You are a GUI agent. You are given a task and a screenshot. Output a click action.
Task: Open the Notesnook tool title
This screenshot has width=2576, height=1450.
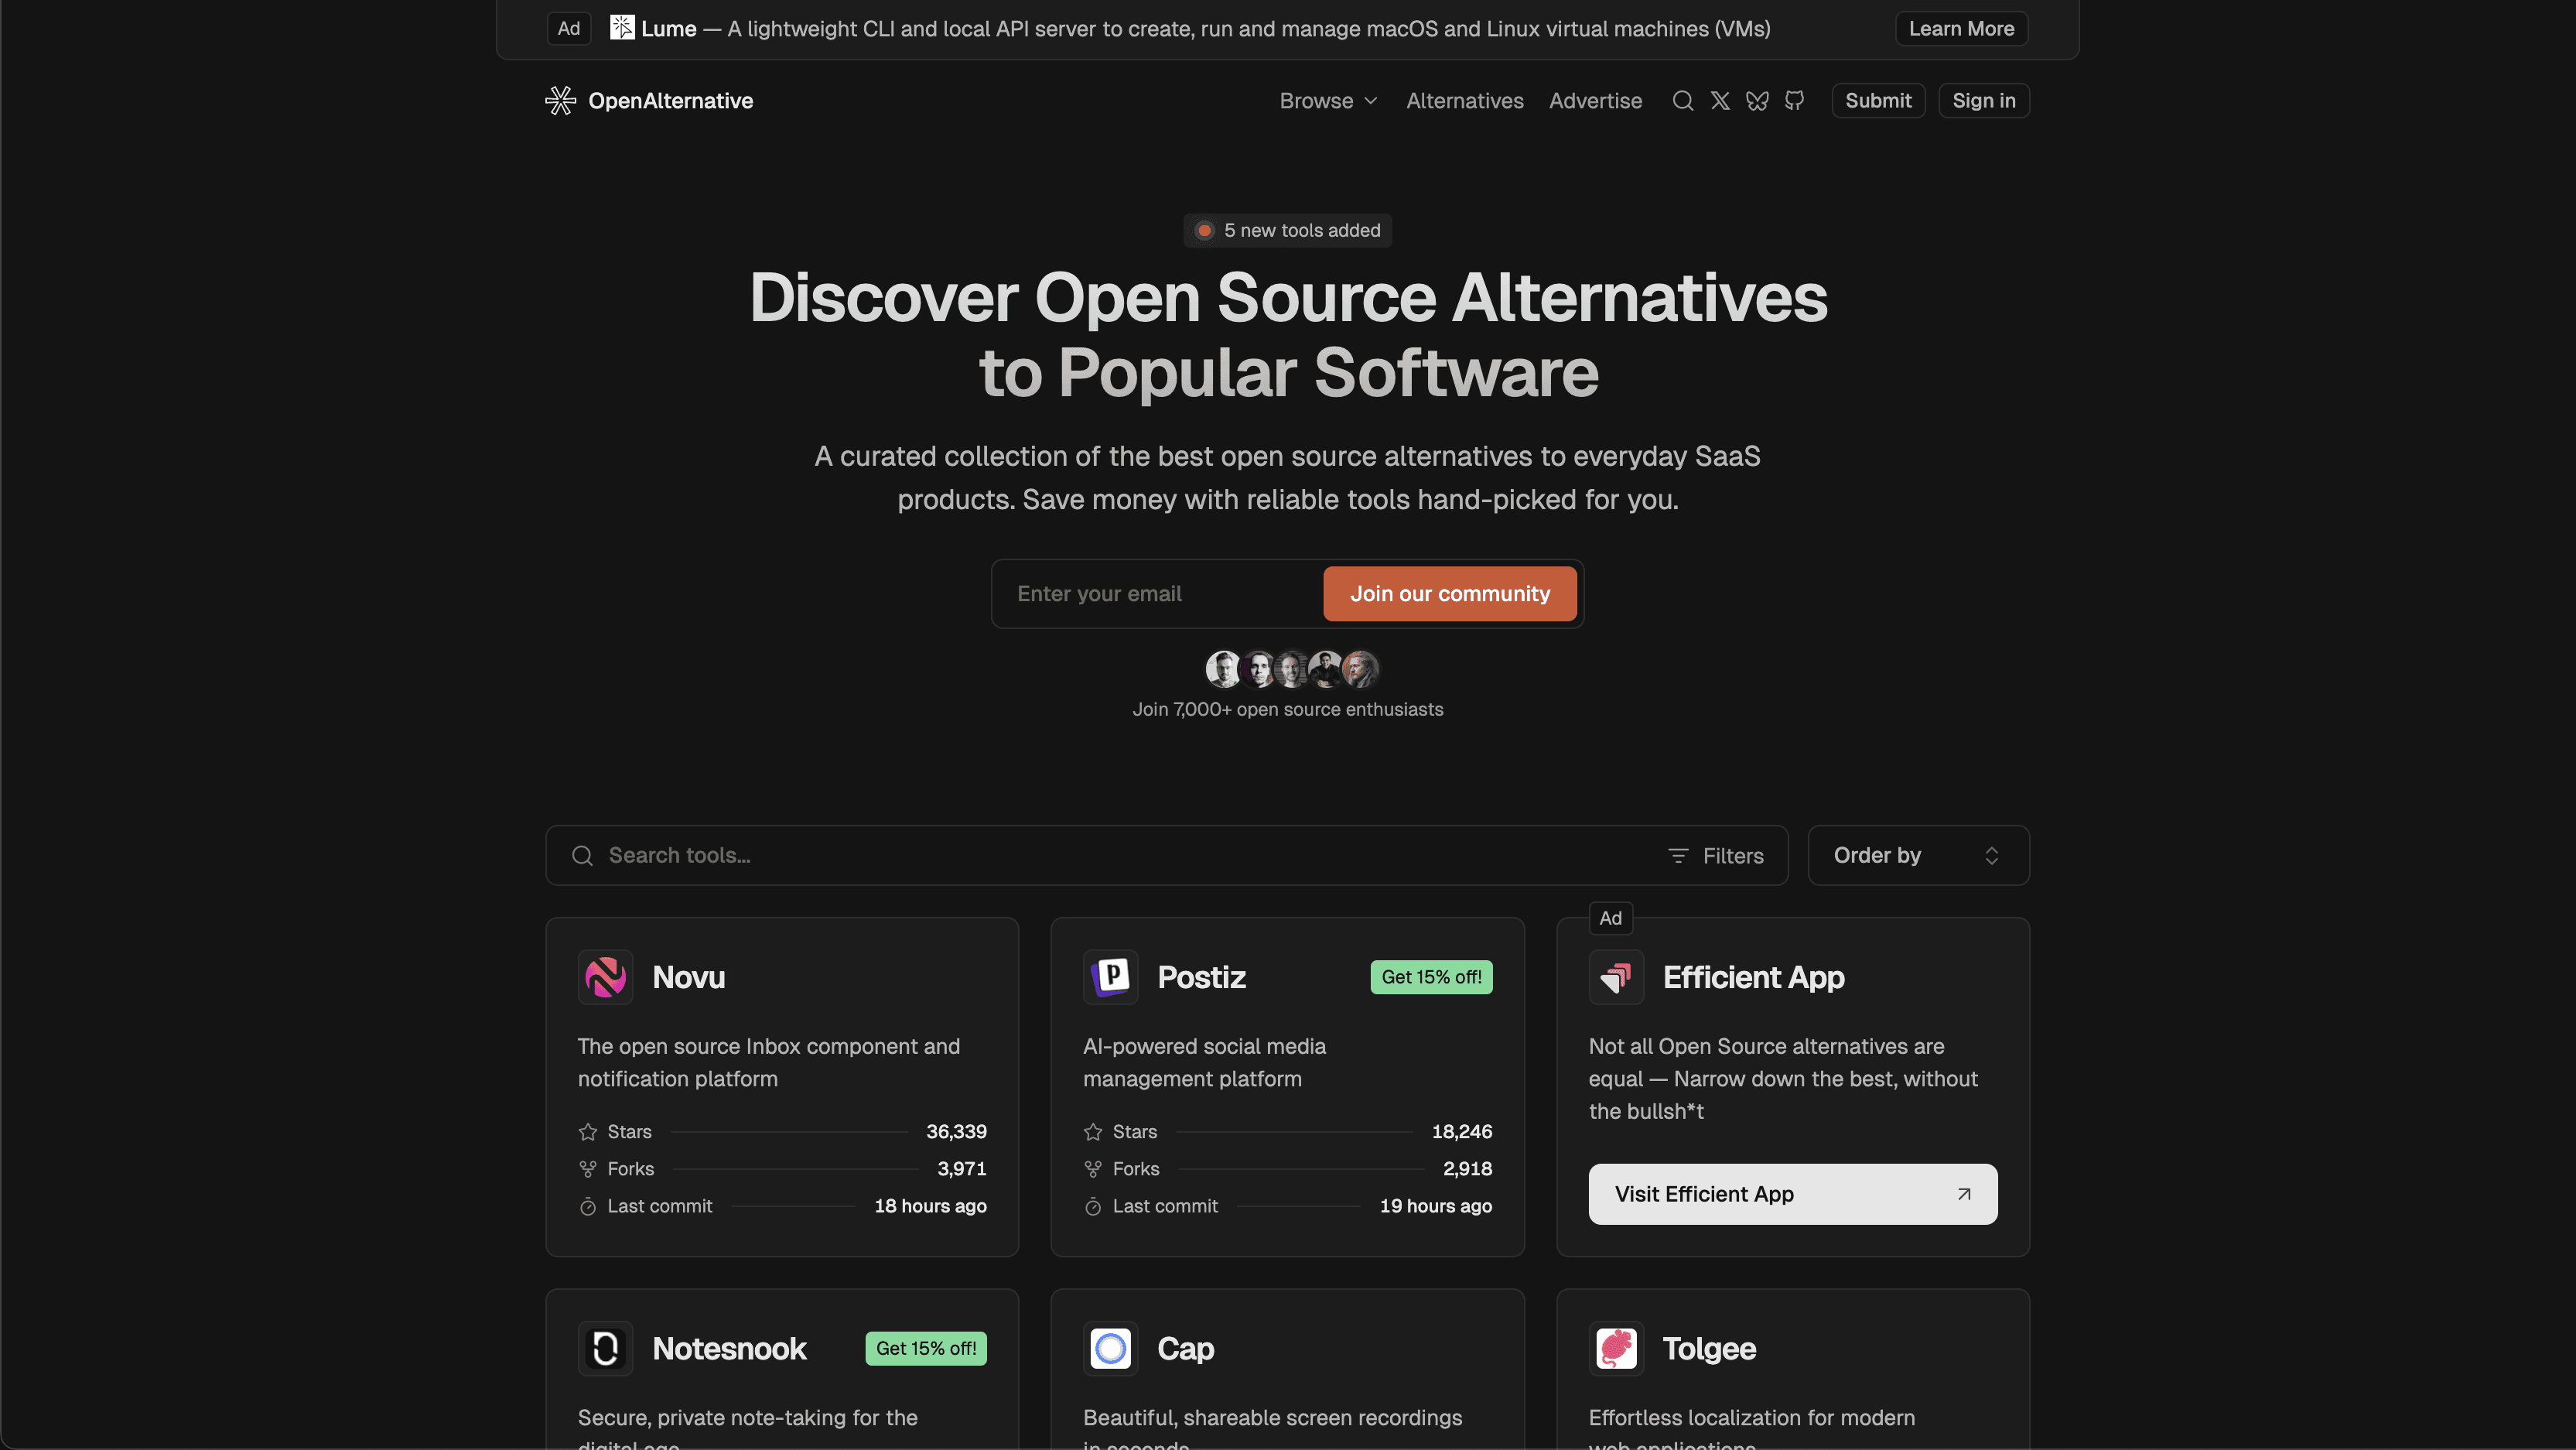point(729,1348)
